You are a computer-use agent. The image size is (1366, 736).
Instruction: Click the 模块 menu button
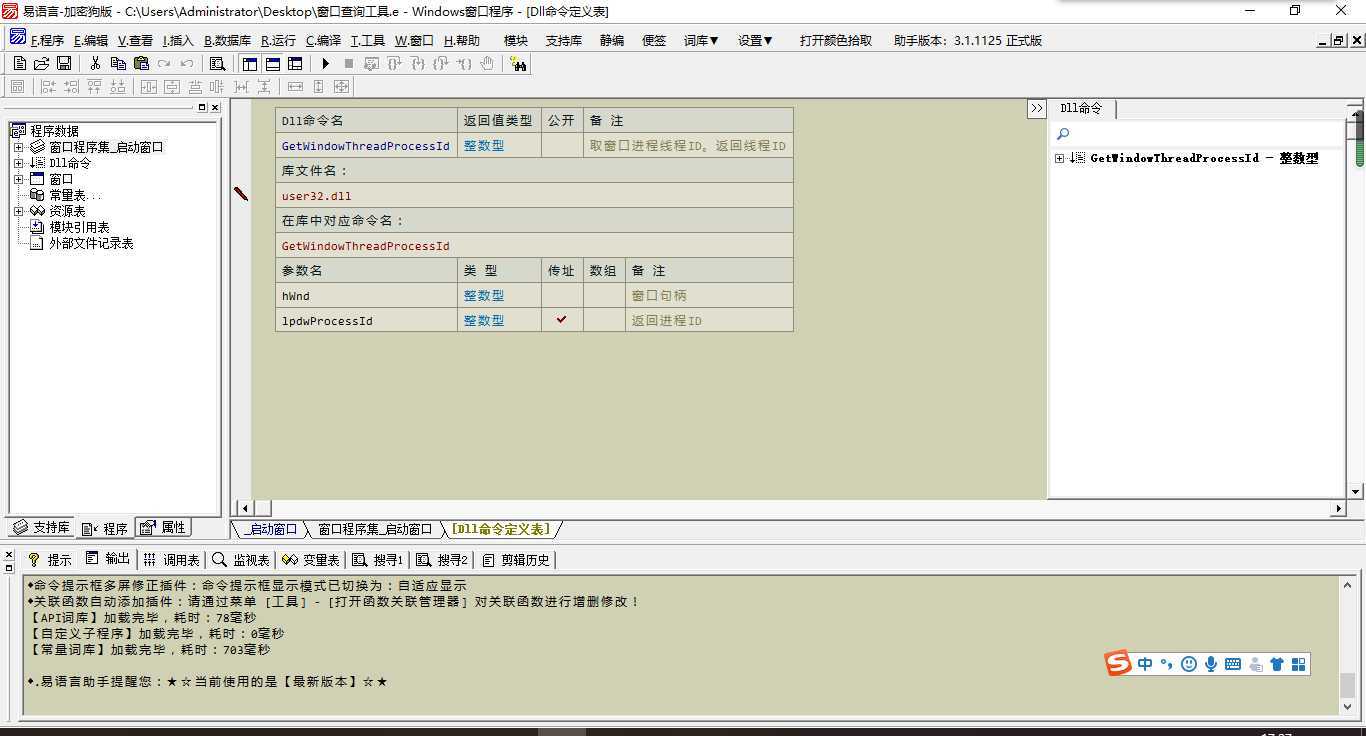(x=516, y=40)
